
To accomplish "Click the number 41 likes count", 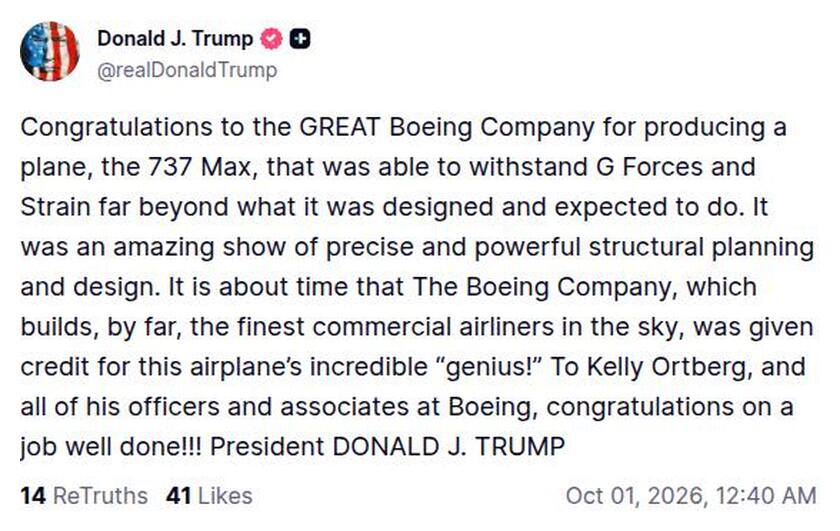I will (178, 496).
